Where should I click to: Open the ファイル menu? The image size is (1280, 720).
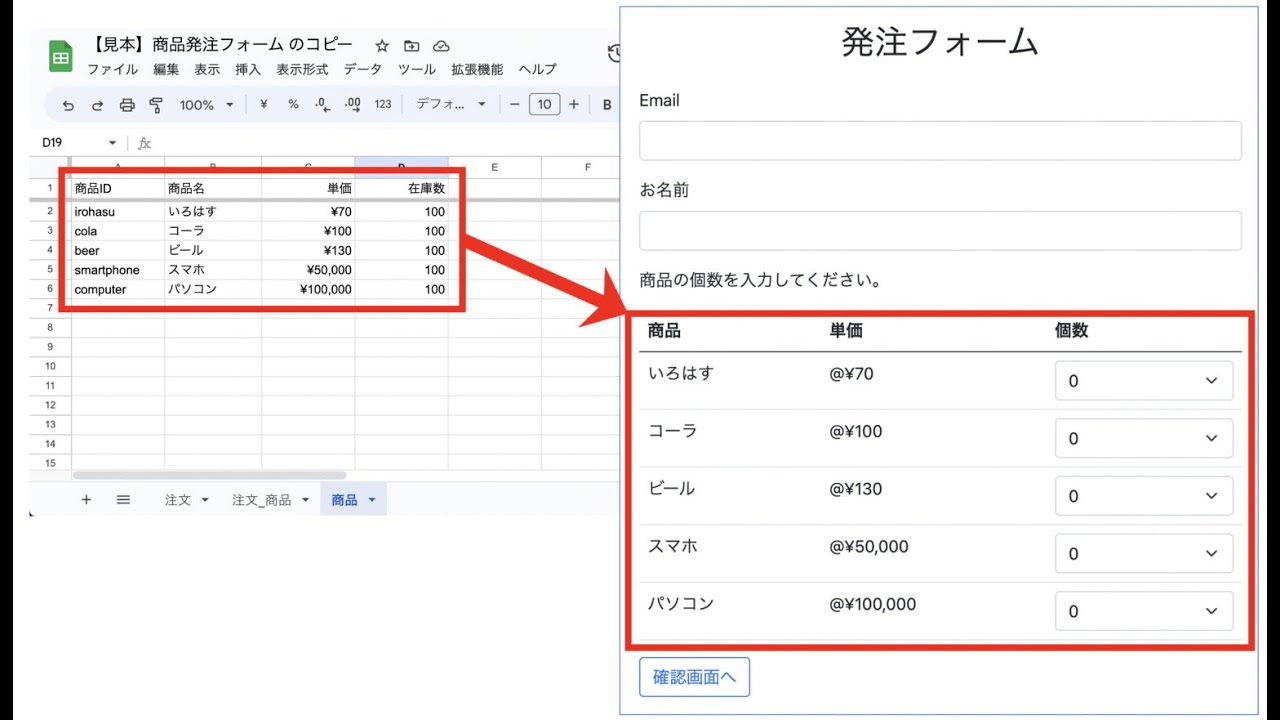[x=113, y=69]
